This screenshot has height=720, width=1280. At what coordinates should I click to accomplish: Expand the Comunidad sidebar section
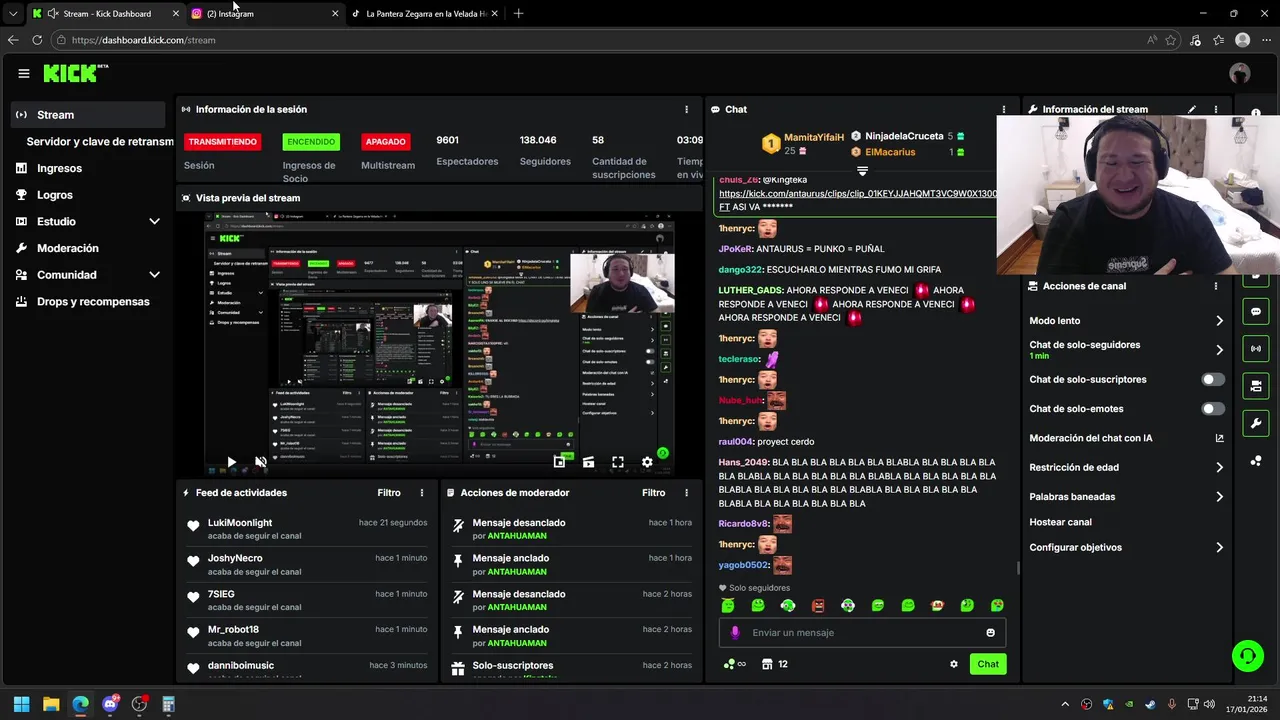(154, 275)
